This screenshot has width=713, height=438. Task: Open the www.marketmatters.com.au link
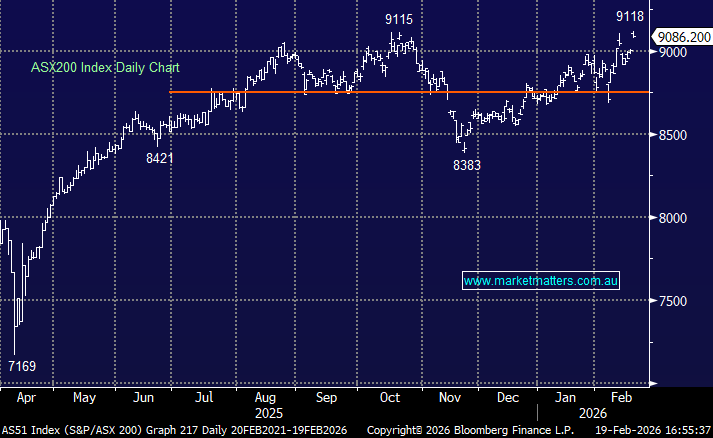click(541, 281)
